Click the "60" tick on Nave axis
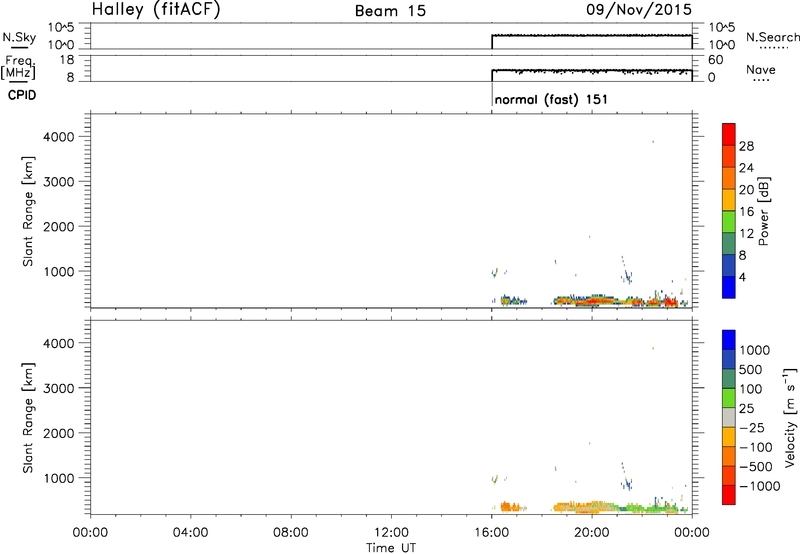Screen dimensions: 800x554 (715, 60)
